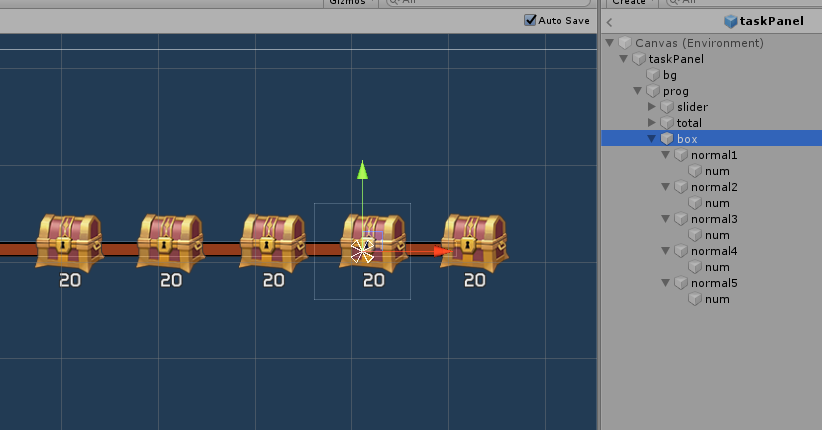
Task: Collapse the normal4 node
Action: (x=666, y=251)
